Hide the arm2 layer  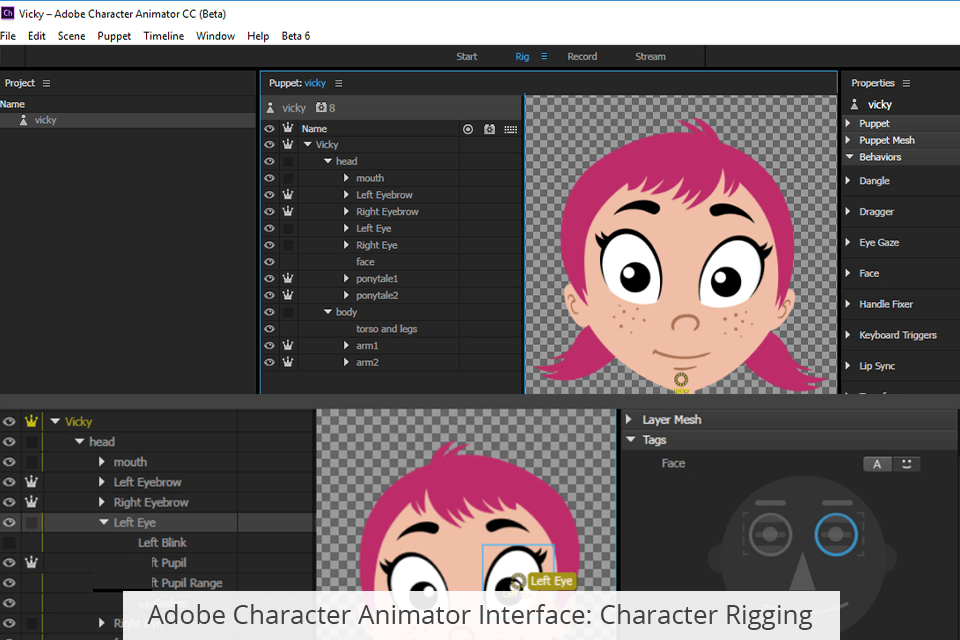pos(269,362)
